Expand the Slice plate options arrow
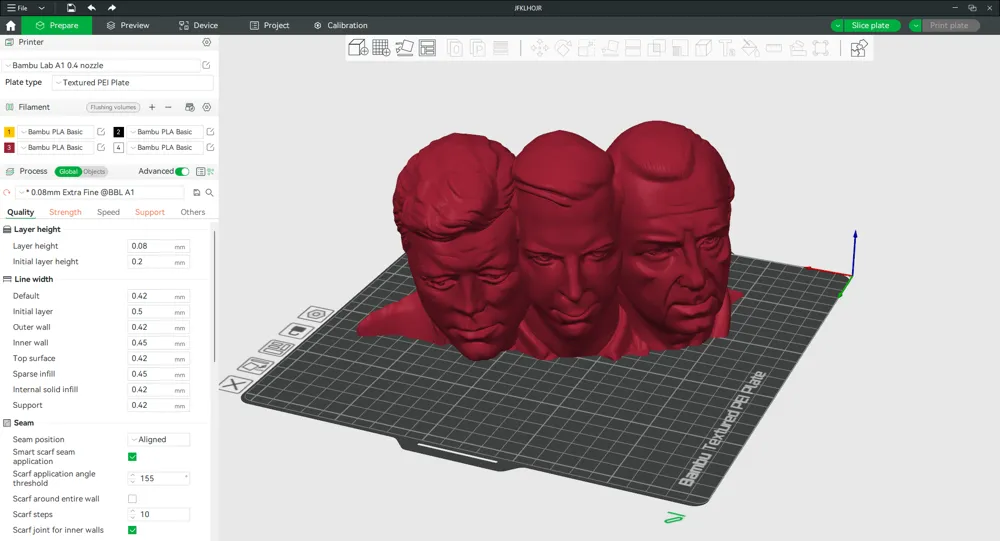This screenshot has width=1000, height=541. tap(837, 26)
